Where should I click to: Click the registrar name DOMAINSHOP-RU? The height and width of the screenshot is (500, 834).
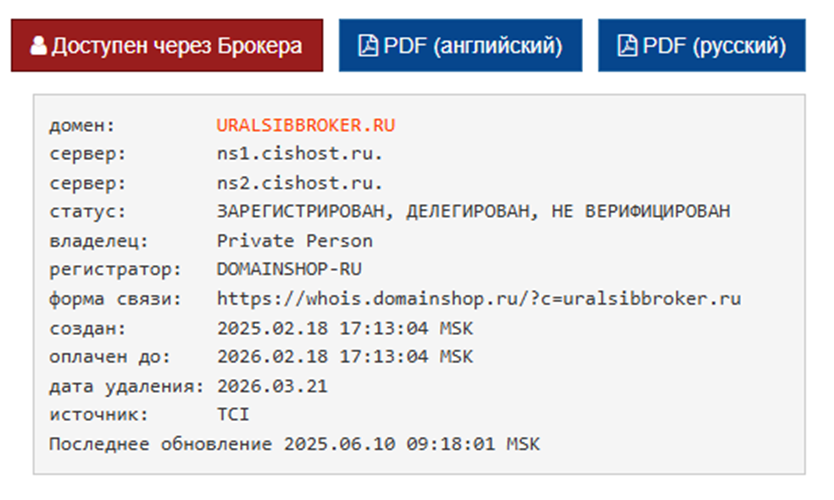click(x=289, y=270)
